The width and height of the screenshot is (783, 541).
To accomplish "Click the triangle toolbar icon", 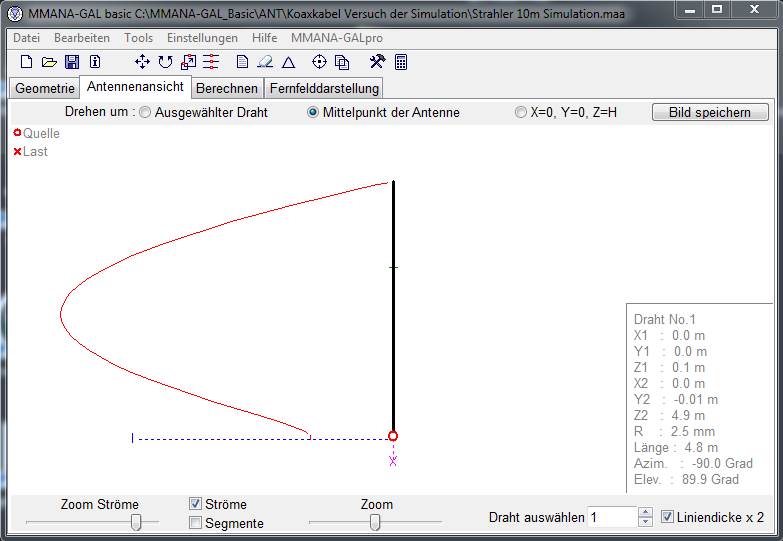I will point(288,62).
